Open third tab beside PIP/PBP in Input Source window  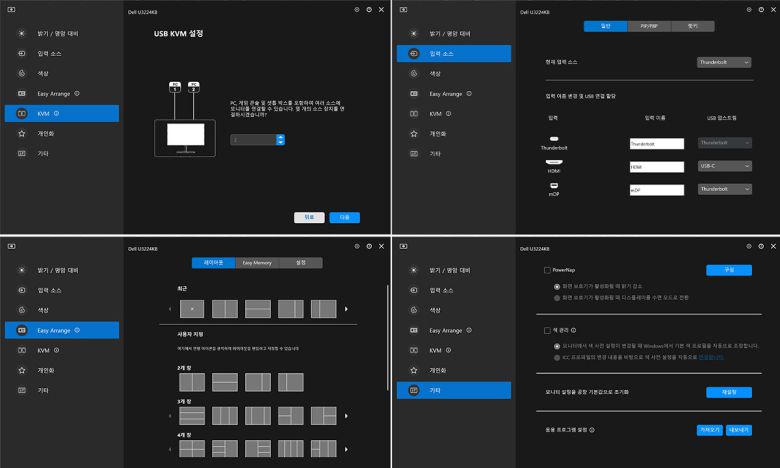pos(693,26)
